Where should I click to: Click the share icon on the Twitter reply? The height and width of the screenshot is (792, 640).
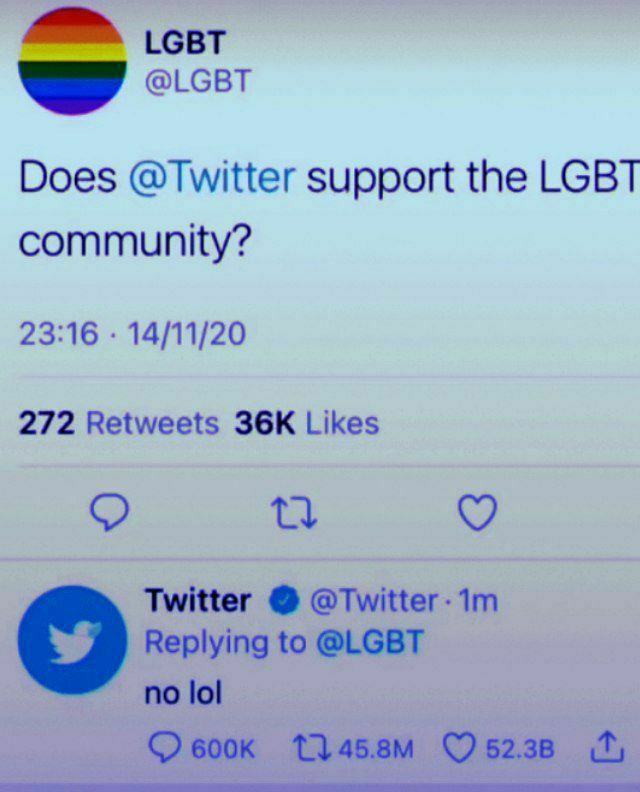point(607,746)
